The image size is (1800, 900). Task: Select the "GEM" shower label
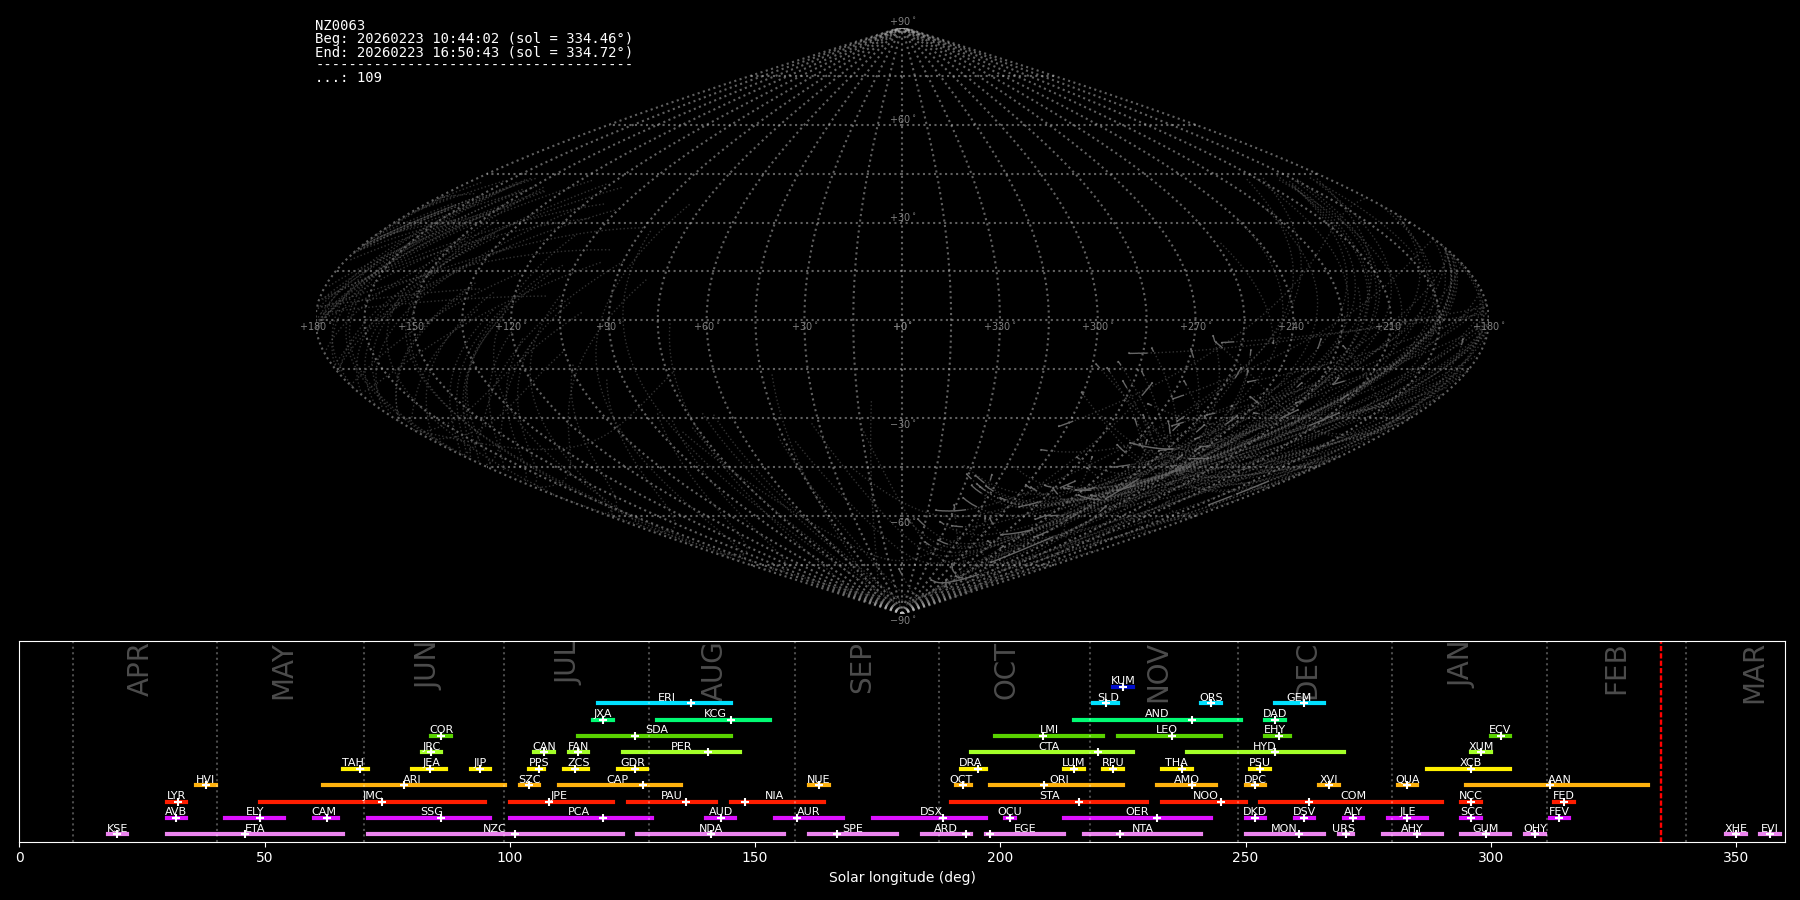click(x=1299, y=698)
